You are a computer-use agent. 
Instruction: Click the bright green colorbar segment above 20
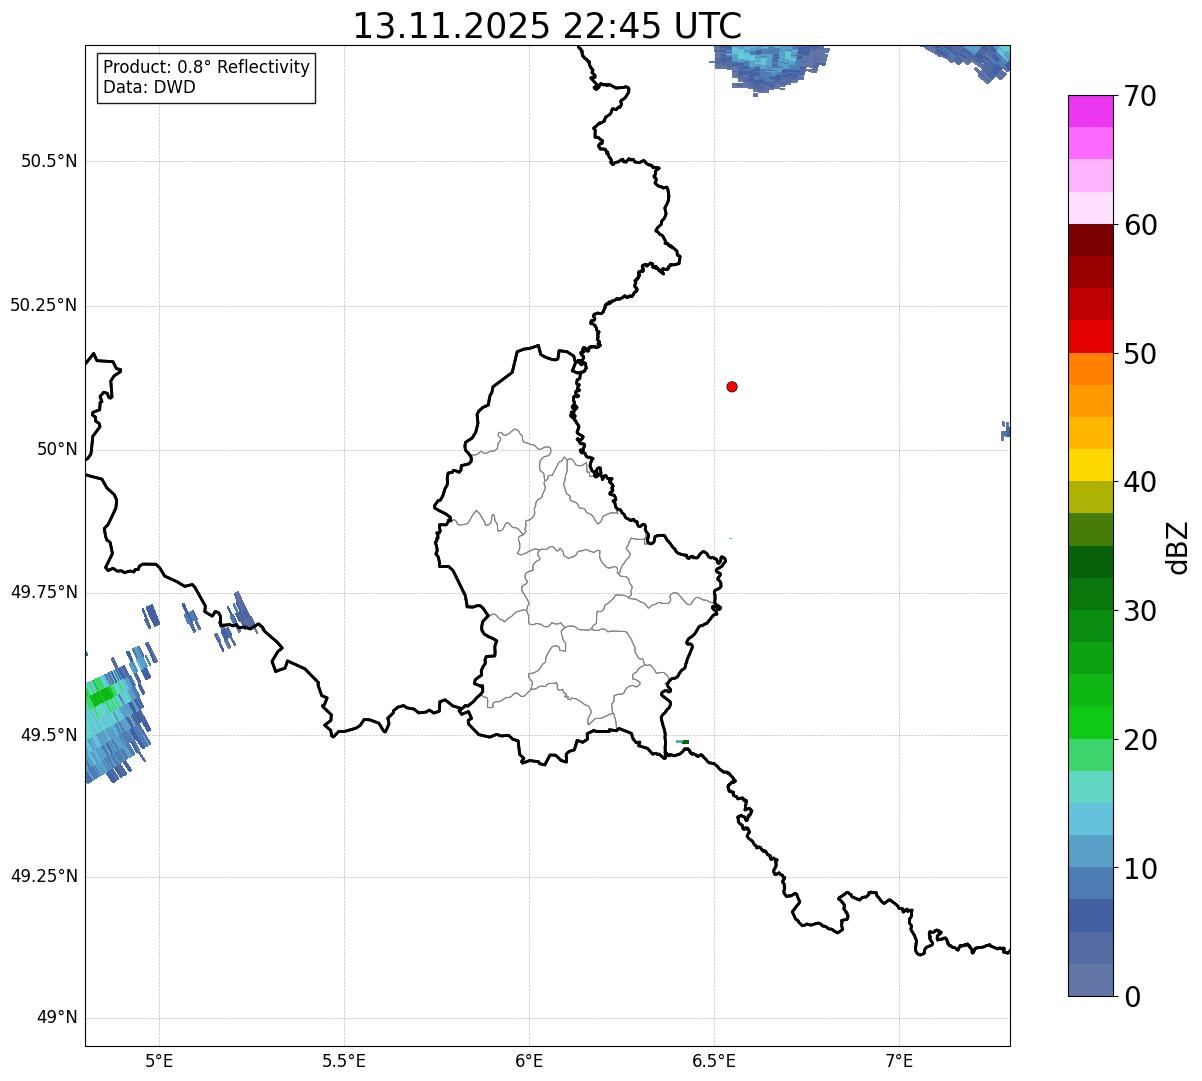click(1090, 722)
